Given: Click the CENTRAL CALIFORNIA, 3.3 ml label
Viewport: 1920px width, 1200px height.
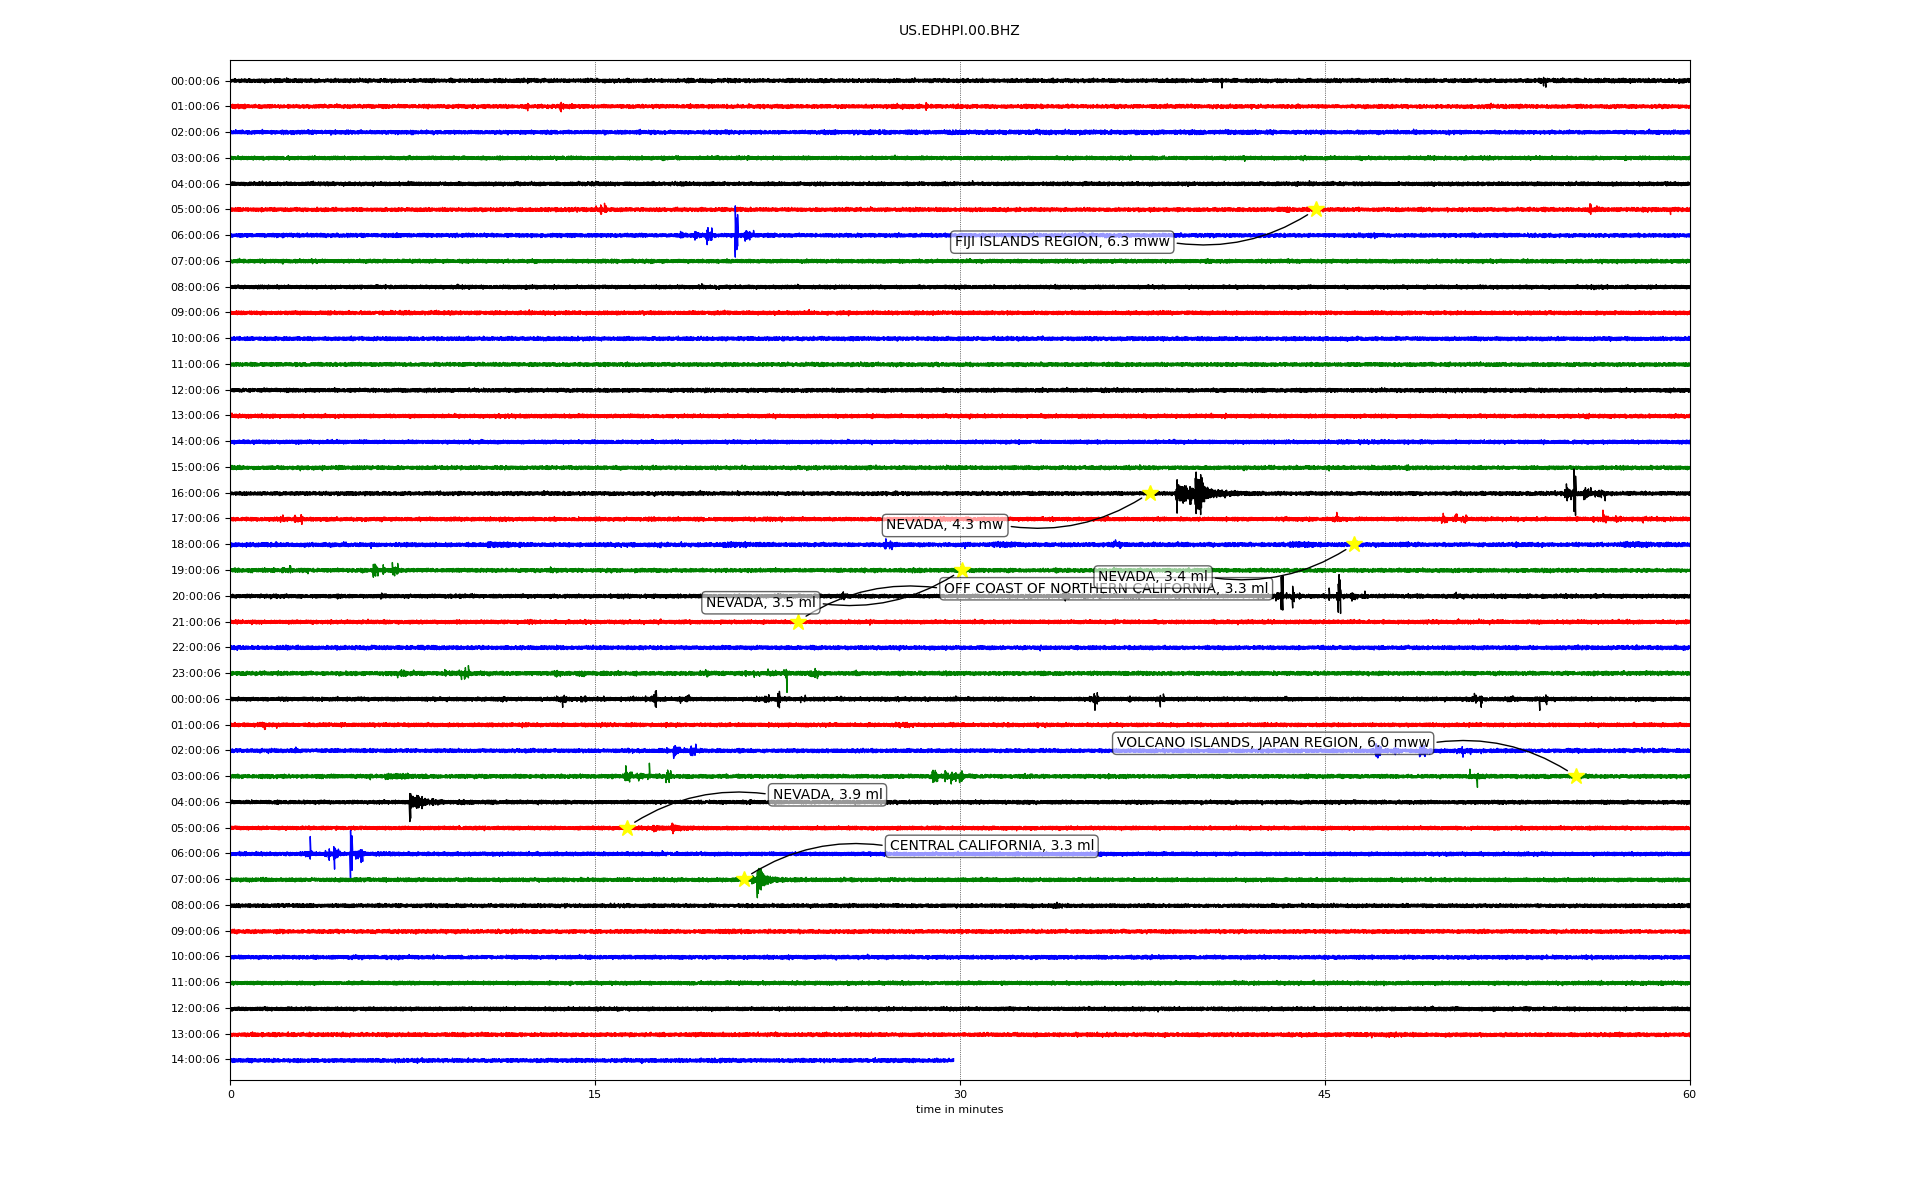Looking at the screenshot, I should point(991,846).
